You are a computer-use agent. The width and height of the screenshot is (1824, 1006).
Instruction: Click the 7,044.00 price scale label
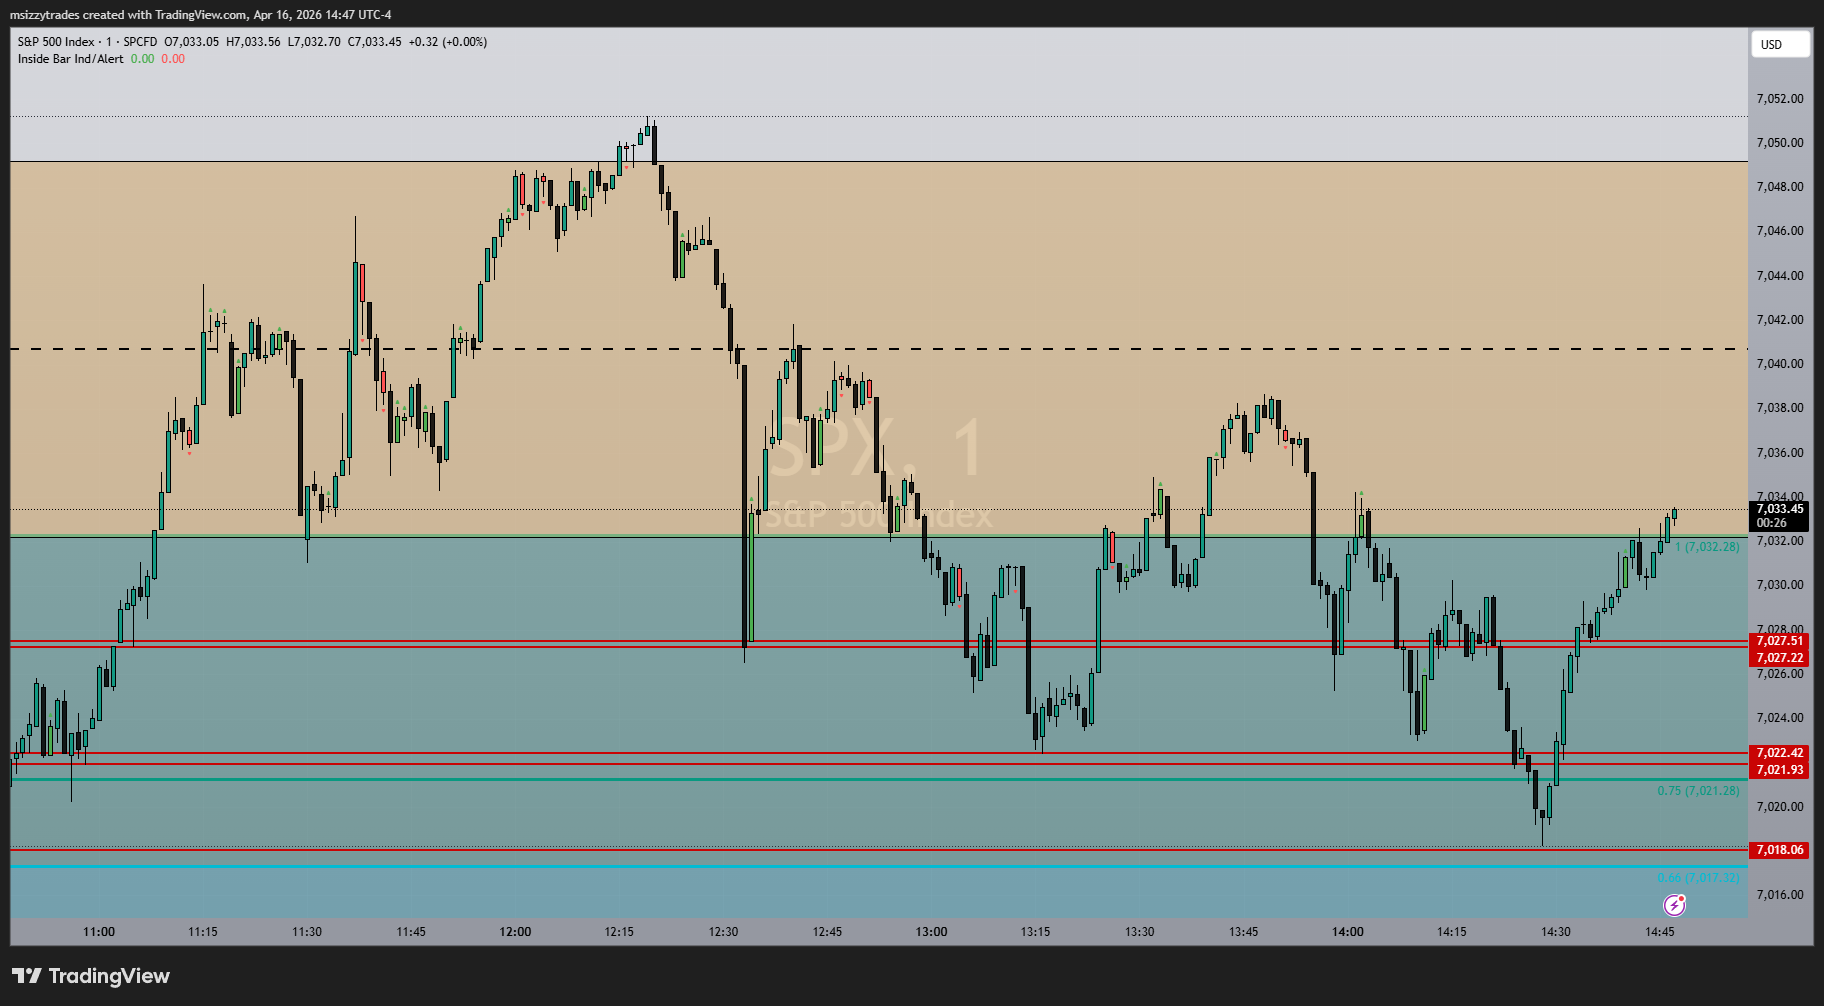click(1780, 276)
